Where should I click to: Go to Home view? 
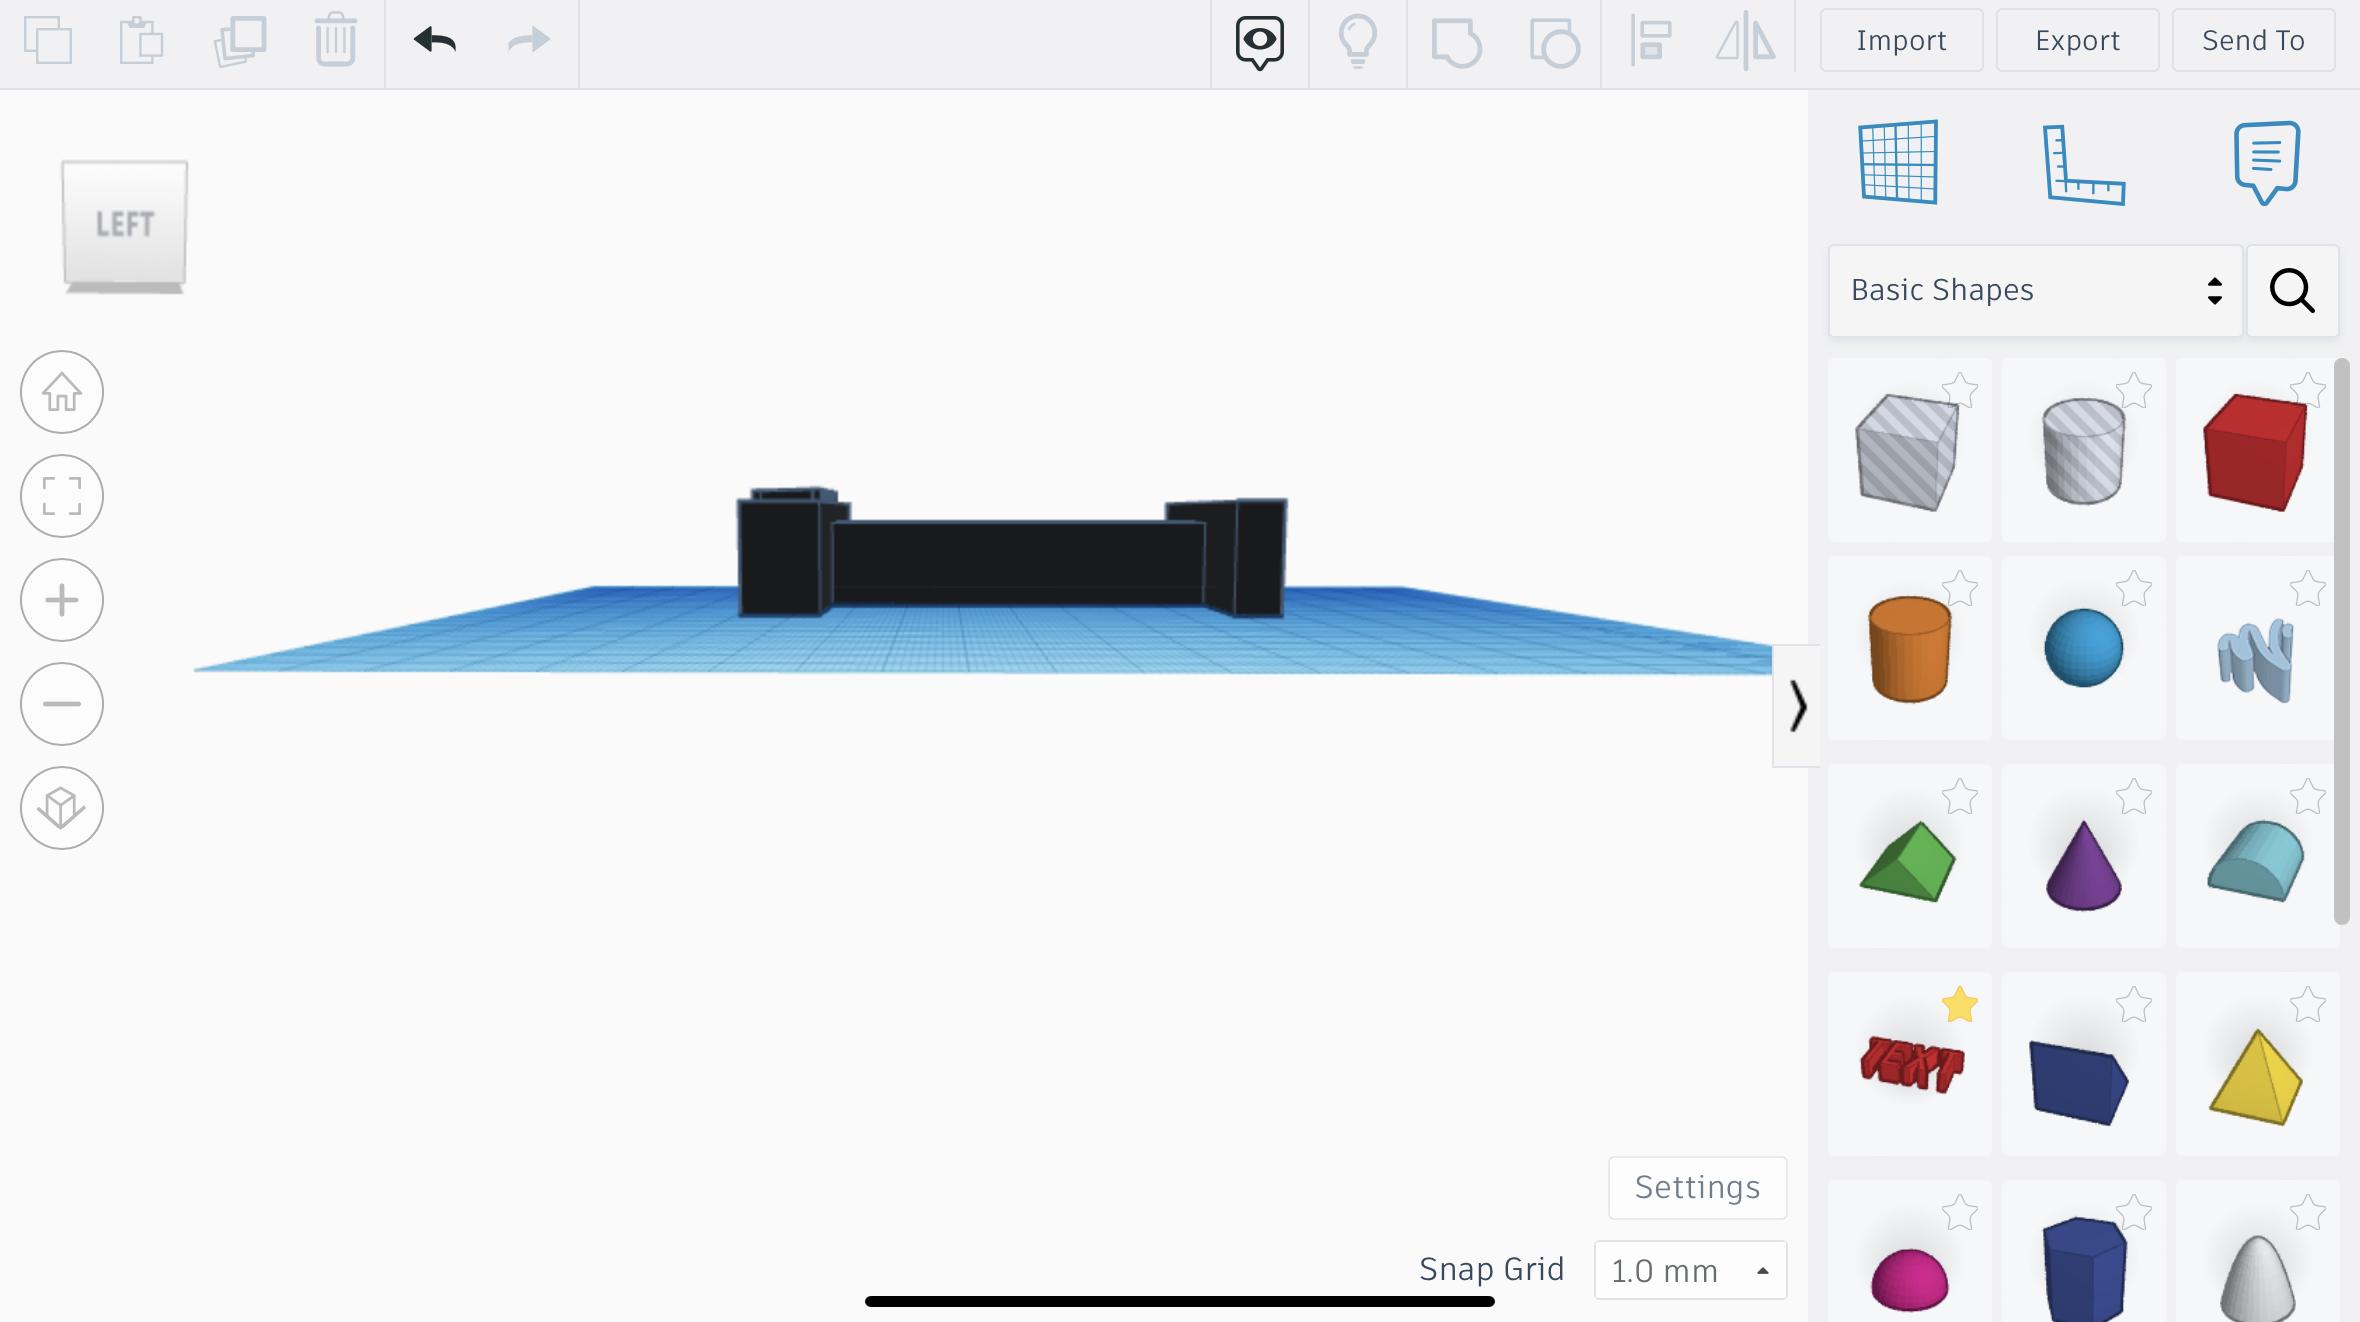coord(62,392)
